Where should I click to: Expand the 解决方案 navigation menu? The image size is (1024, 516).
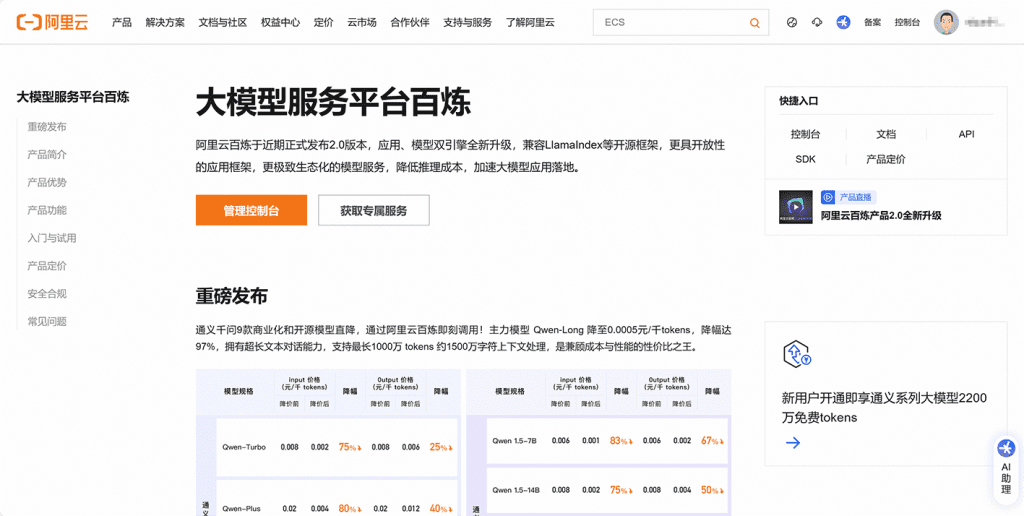(165, 22)
